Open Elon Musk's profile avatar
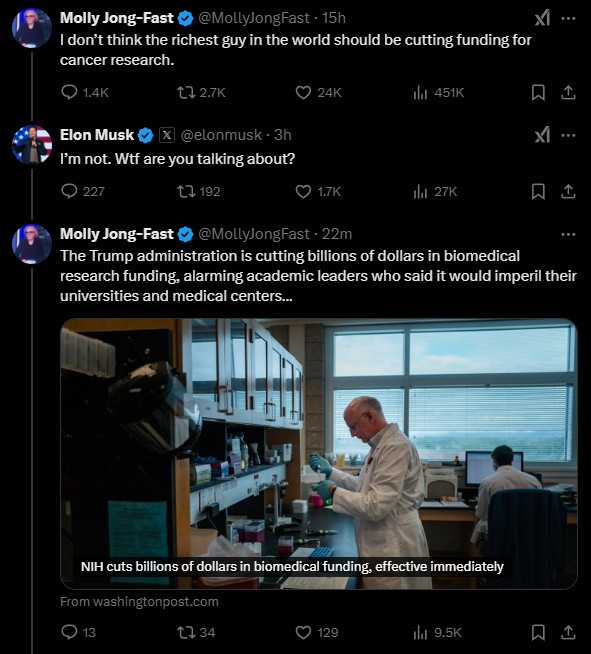Viewport: 591px width, 654px height. [x=32, y=144]
